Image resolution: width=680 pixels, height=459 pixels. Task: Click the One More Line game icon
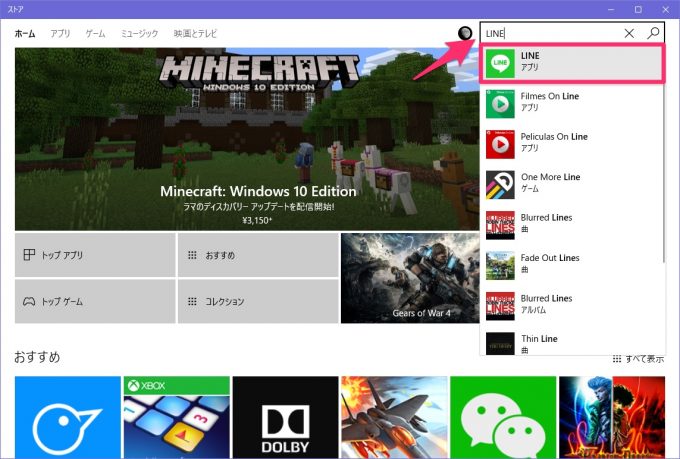click(x=500, y=184)
